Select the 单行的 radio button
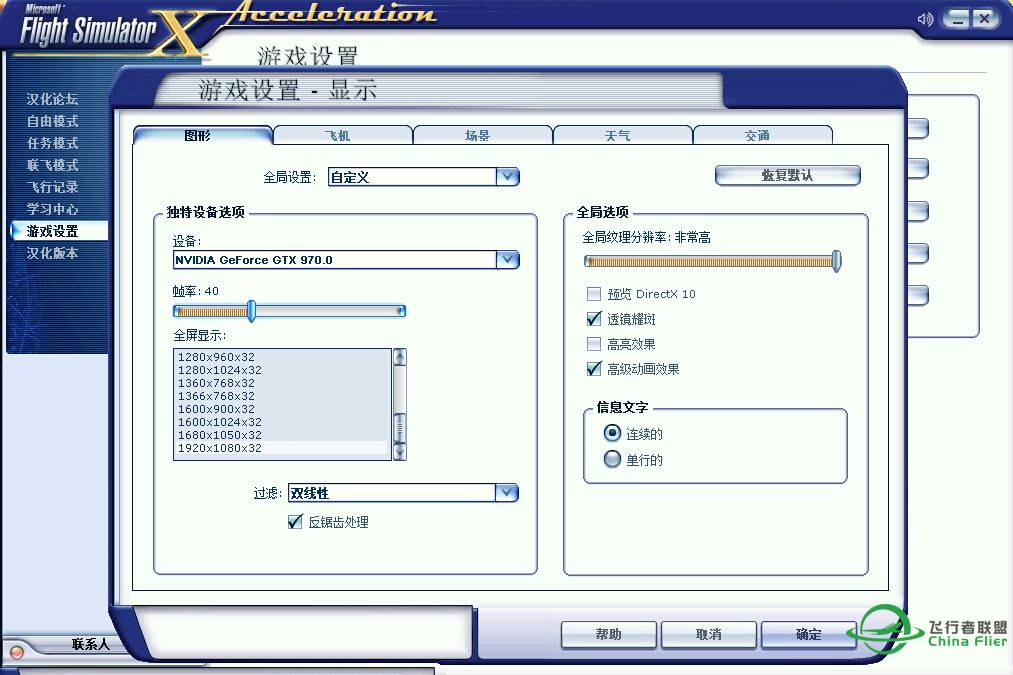 (x=612, y=459)
